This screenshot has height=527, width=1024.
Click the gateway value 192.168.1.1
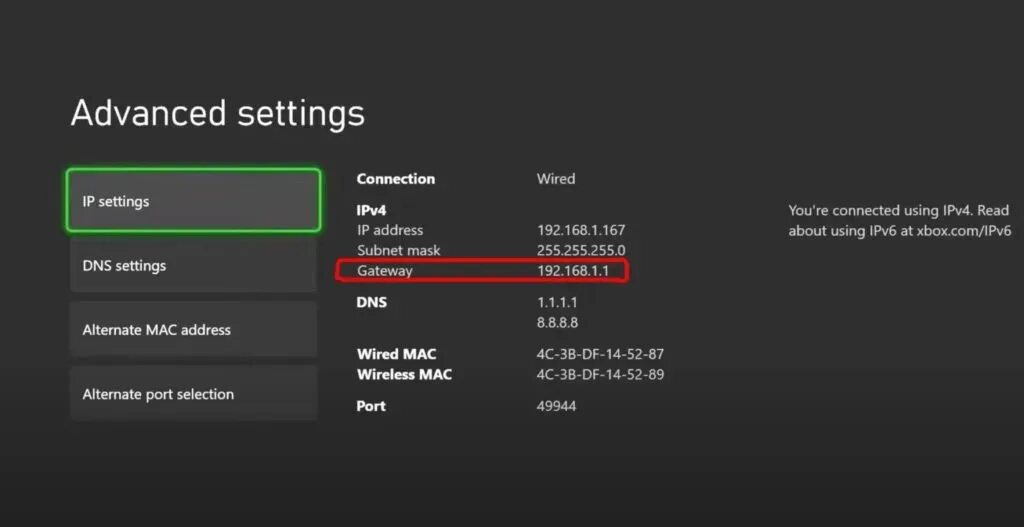pos(580,271)
